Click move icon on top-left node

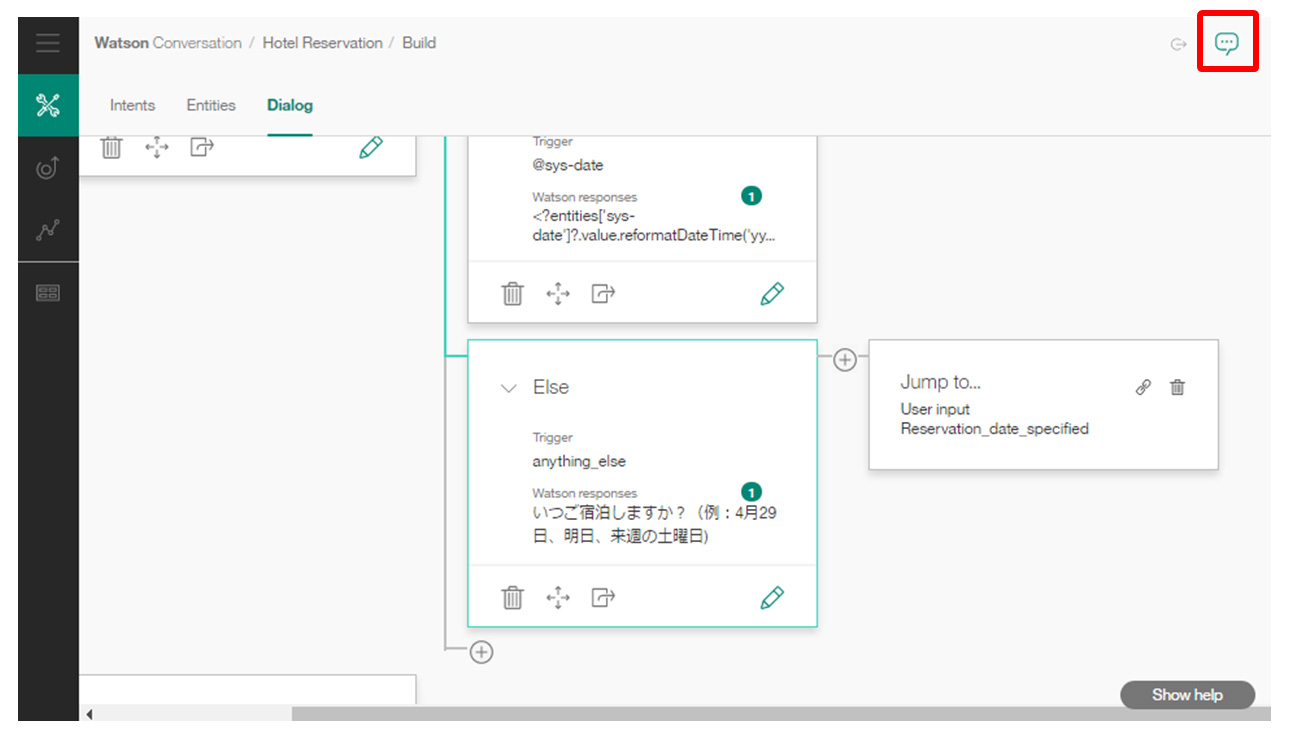pyautogui.click(x=157, y=148)
